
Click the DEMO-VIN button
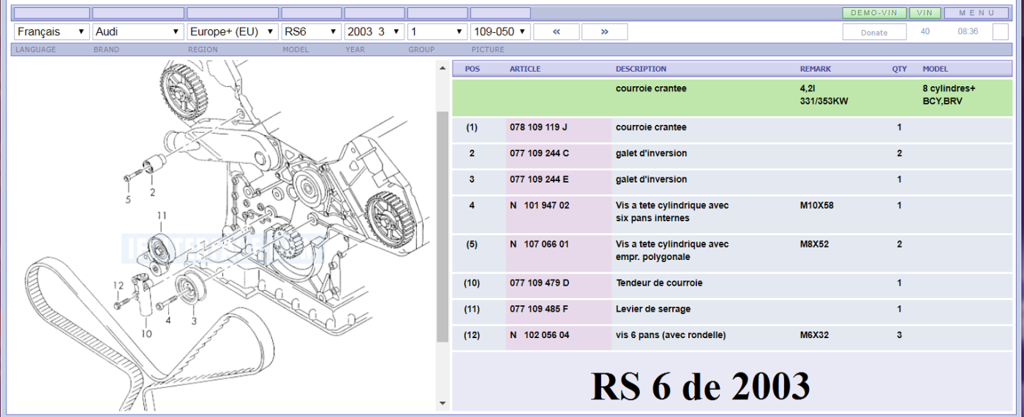click(873, 13)
